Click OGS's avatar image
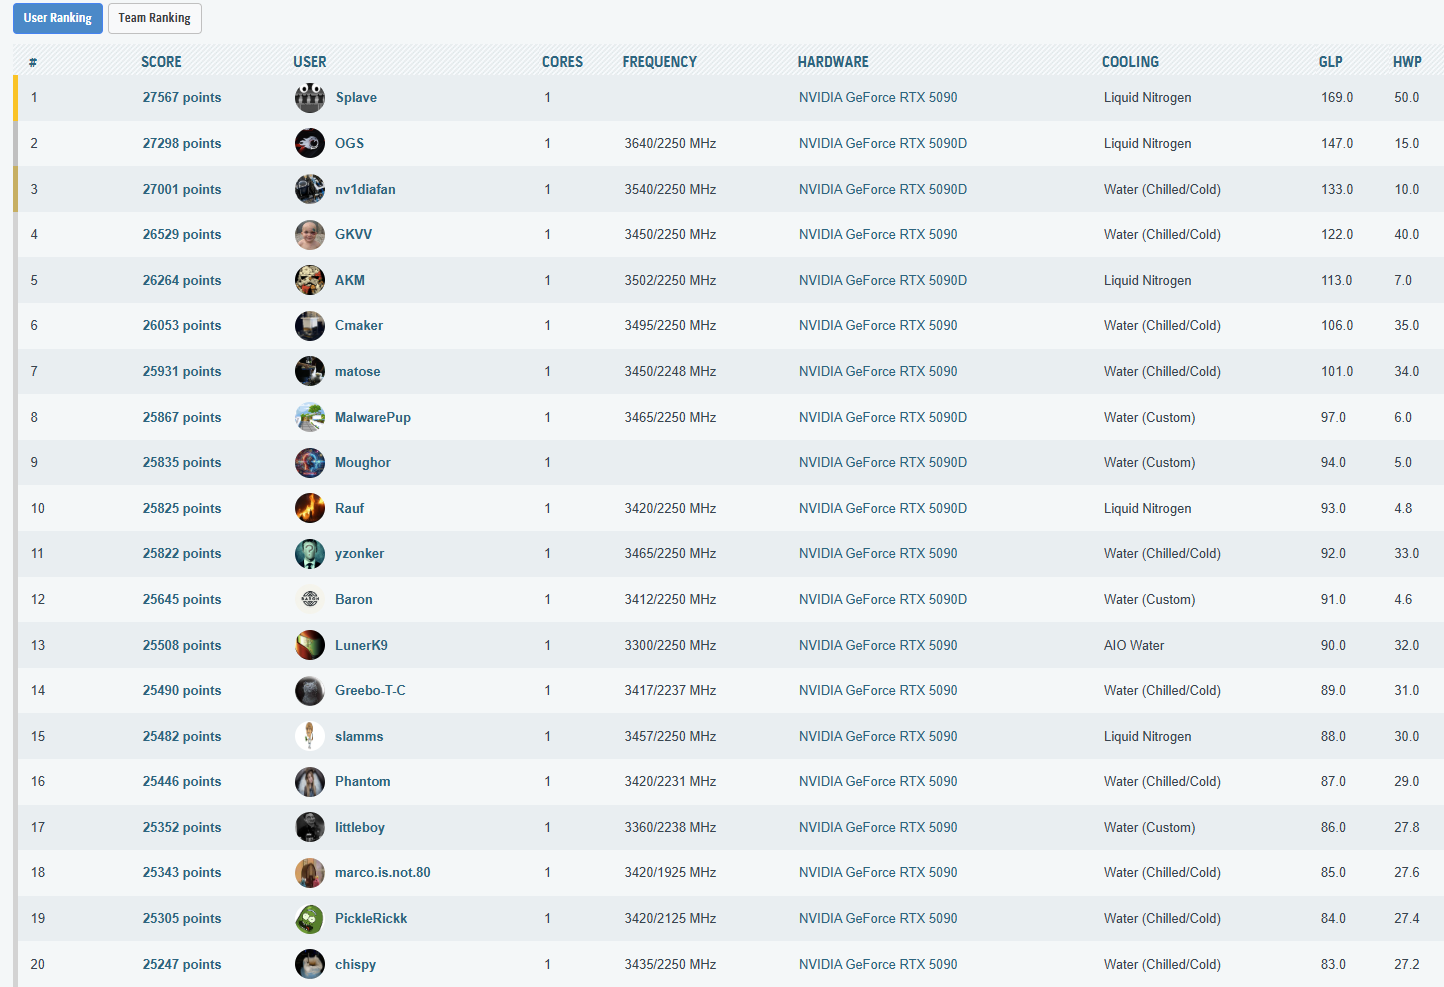This screenshot has width=1444, height=987. (310, 143)
